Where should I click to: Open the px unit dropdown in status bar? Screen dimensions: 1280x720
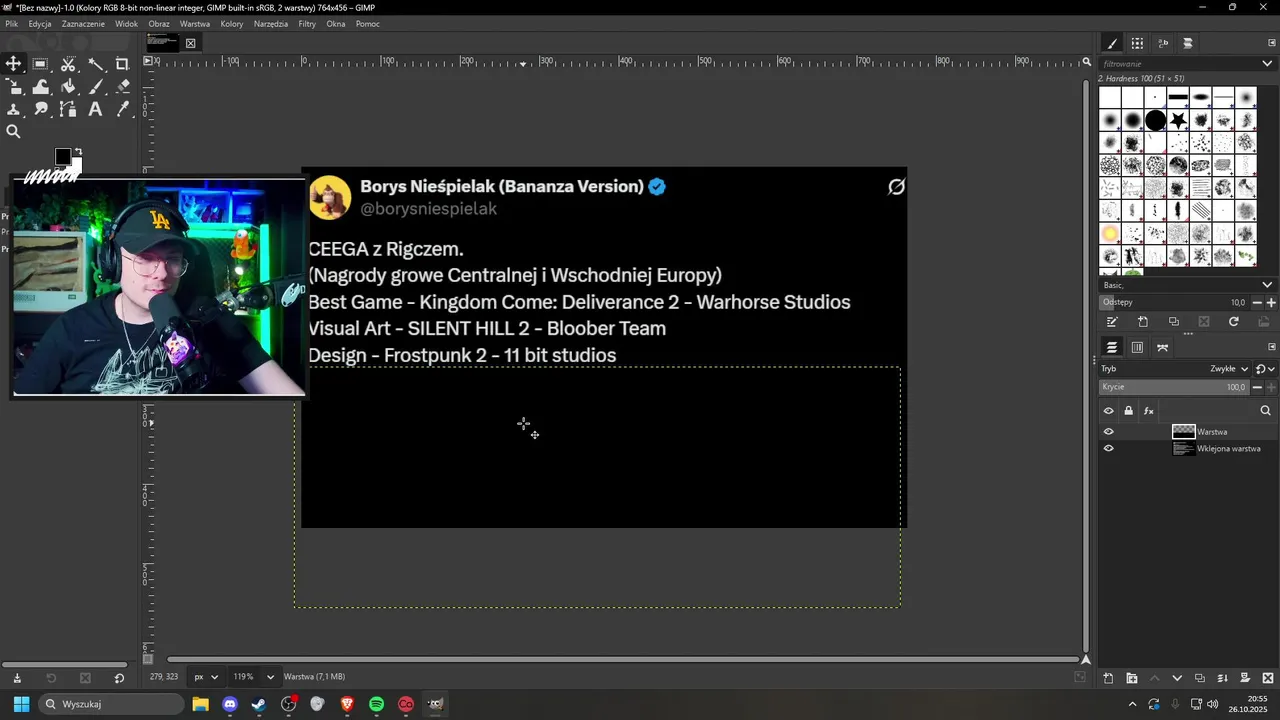pyautogui.click(x=205, y=677)
